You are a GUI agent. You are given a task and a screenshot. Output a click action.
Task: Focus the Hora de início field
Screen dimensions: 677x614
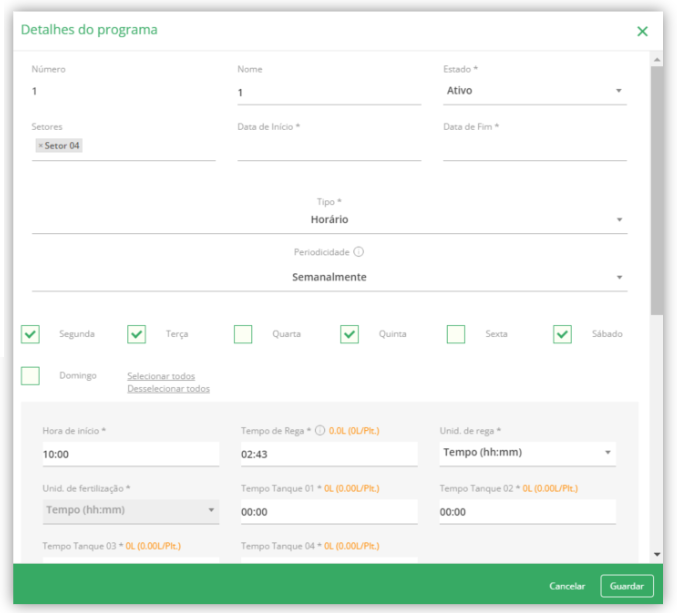click(131, 454)
